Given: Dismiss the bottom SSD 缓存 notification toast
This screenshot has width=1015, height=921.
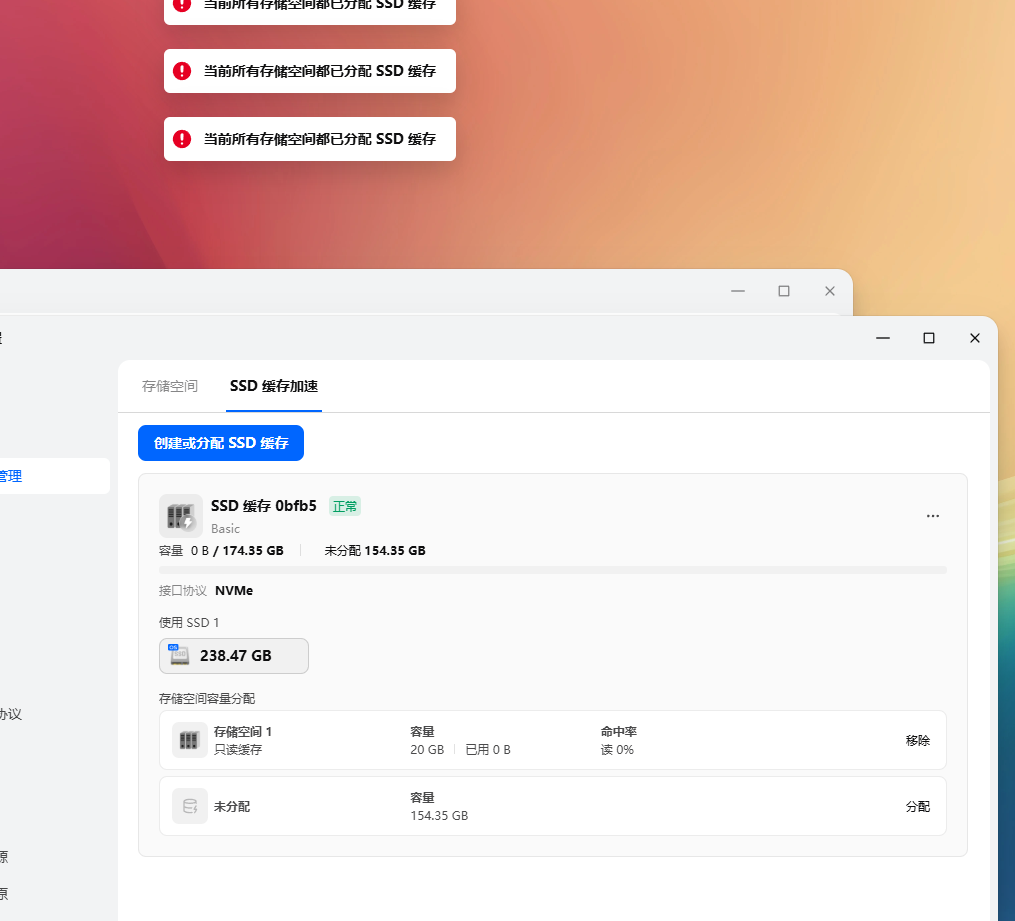Looking at the screenshot, I should [x=309, y=139].
